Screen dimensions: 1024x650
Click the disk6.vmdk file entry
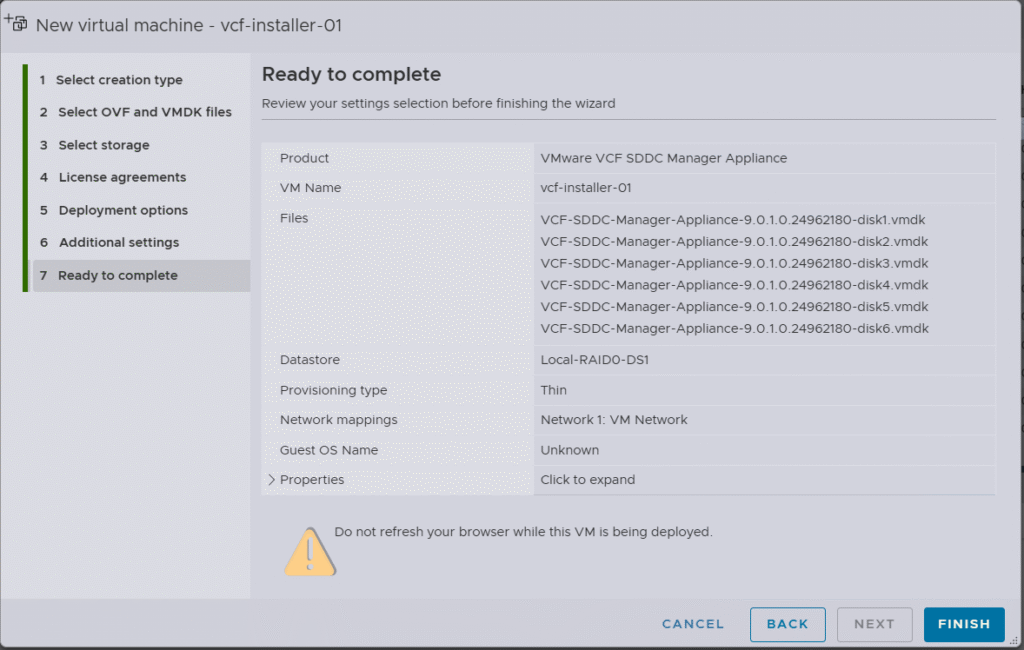click(x=734, y=329)
